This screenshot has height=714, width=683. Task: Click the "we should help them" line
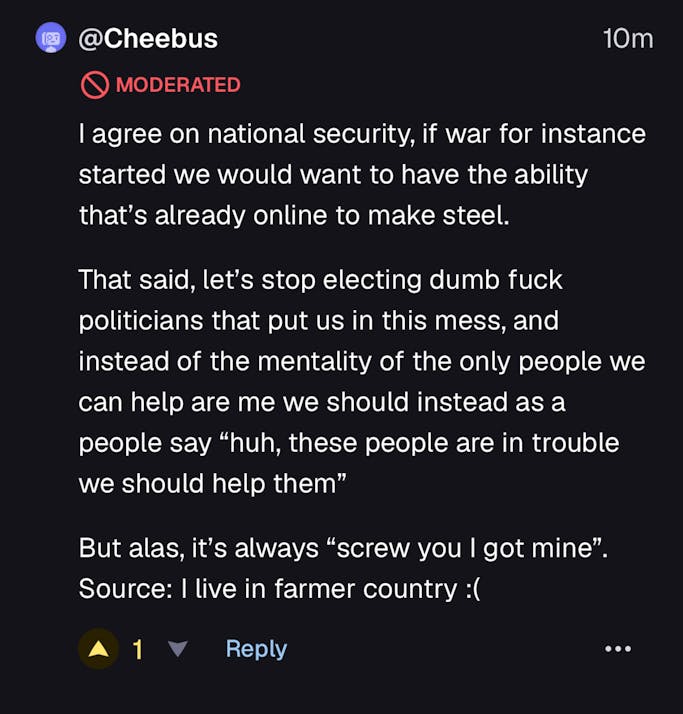click(212, 483)
